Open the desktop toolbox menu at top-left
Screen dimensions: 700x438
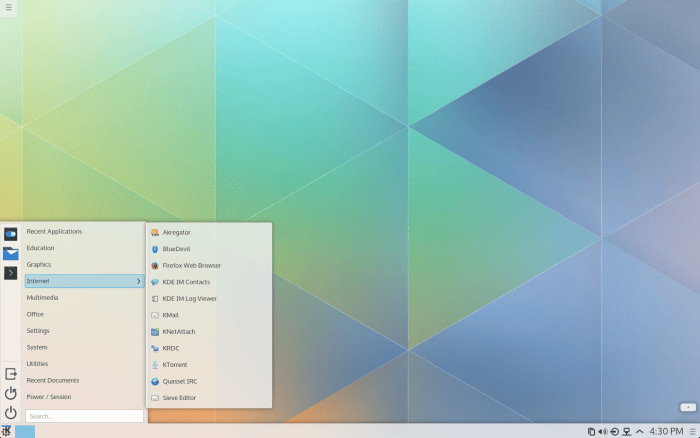[9, 9]
